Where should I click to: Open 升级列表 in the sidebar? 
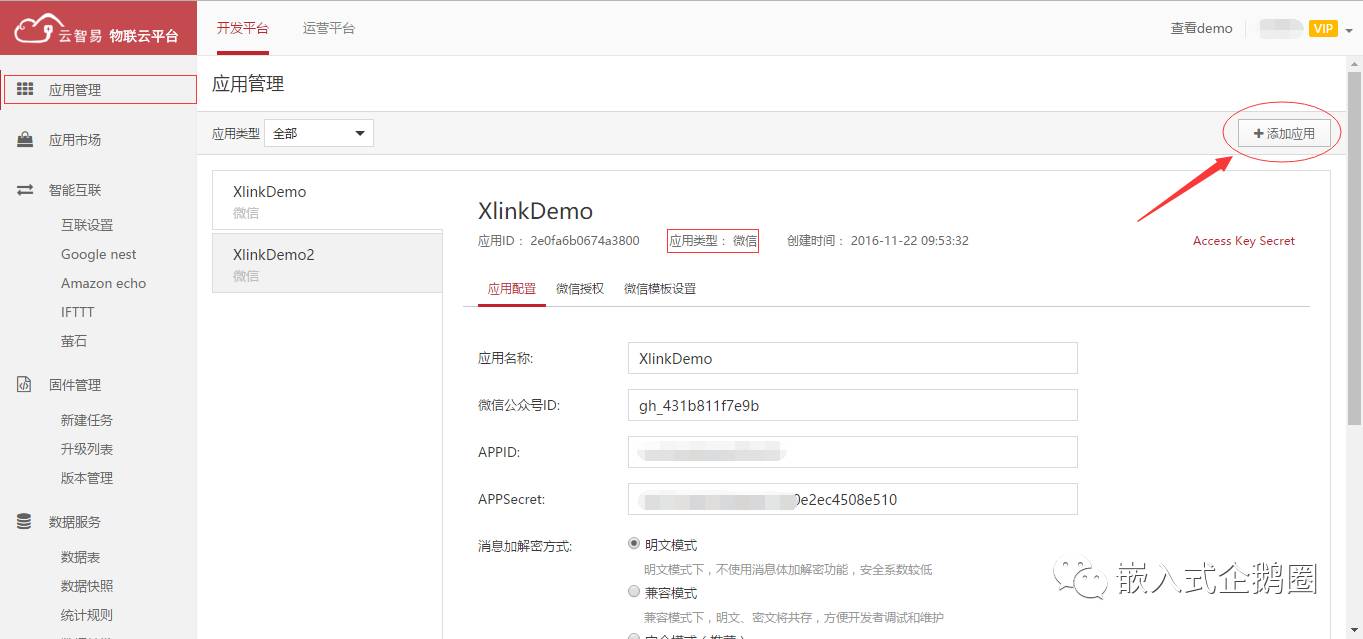tap(87, 449)
